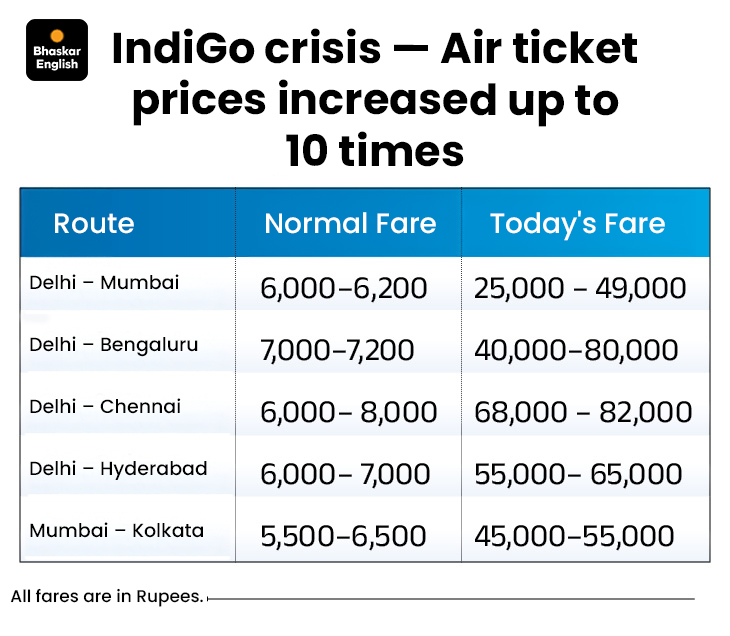Click the Delhi – Chennai route cell
The height and width of the screenshot is (636, 730).
[x=105, y=407]
